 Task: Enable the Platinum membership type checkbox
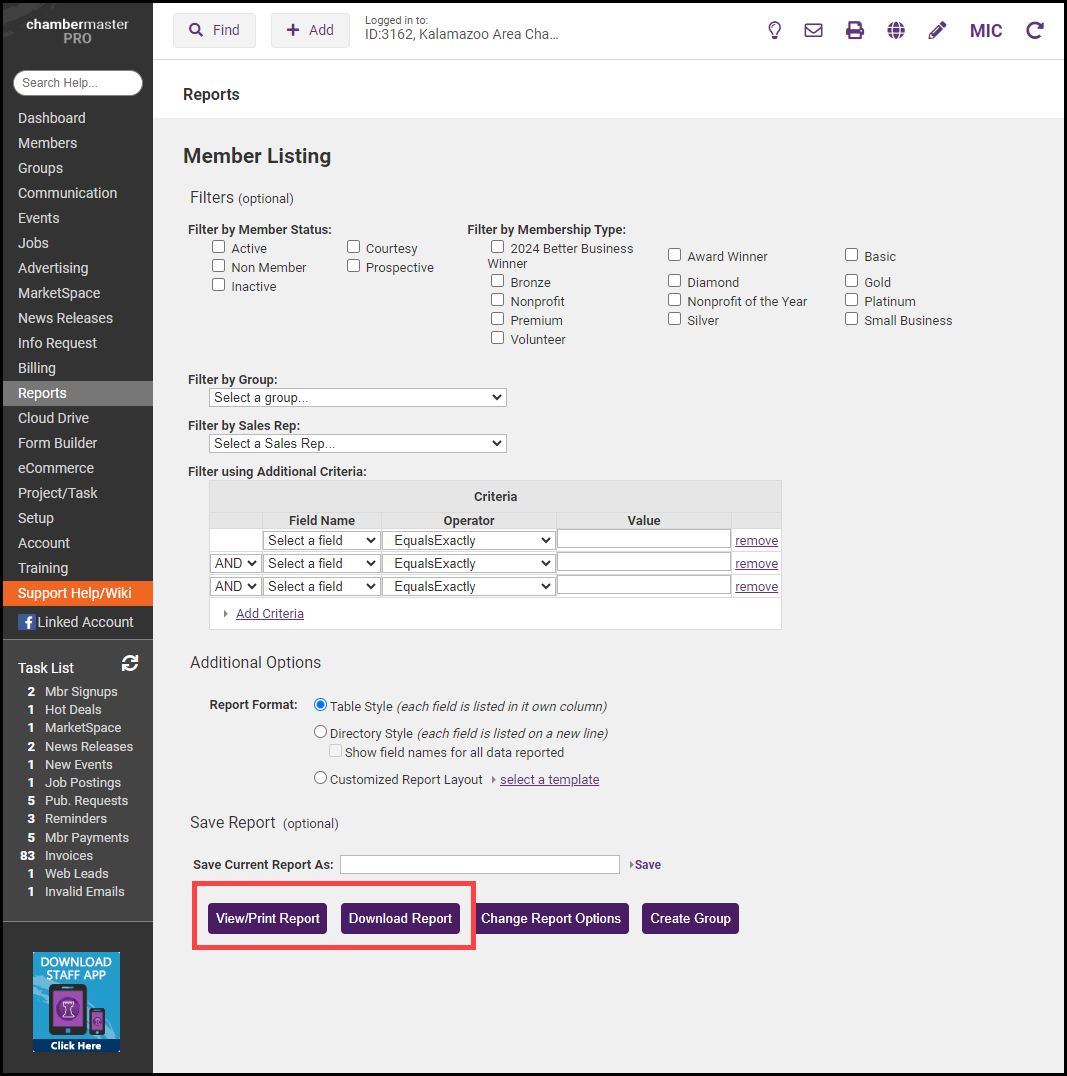tap(852, 300)
